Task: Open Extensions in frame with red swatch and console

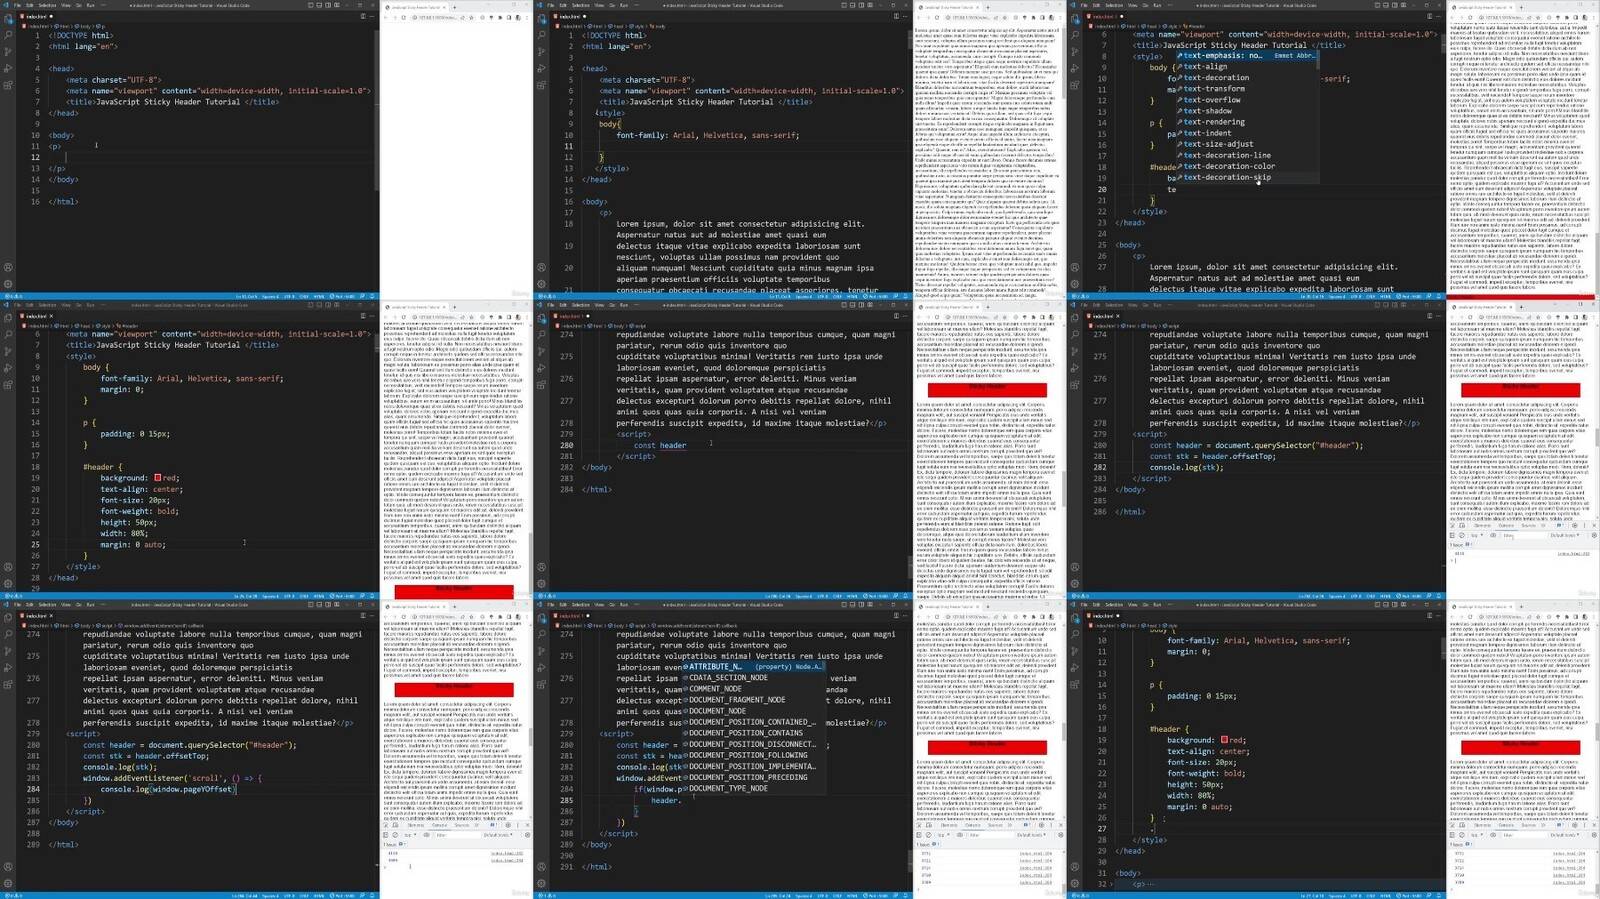Action: (x=1075, y=686)
